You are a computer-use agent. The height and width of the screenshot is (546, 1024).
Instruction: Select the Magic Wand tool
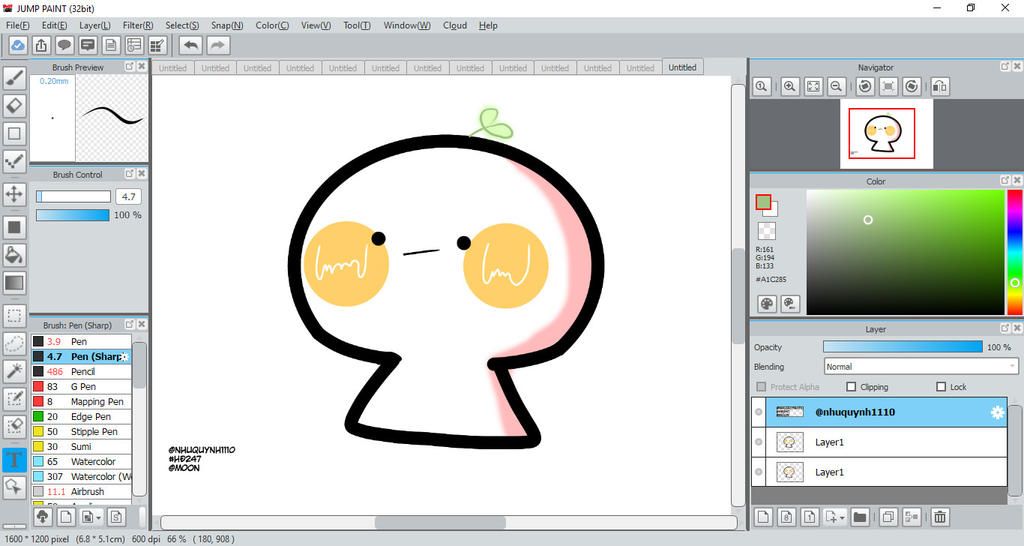[x=14, y=371]
